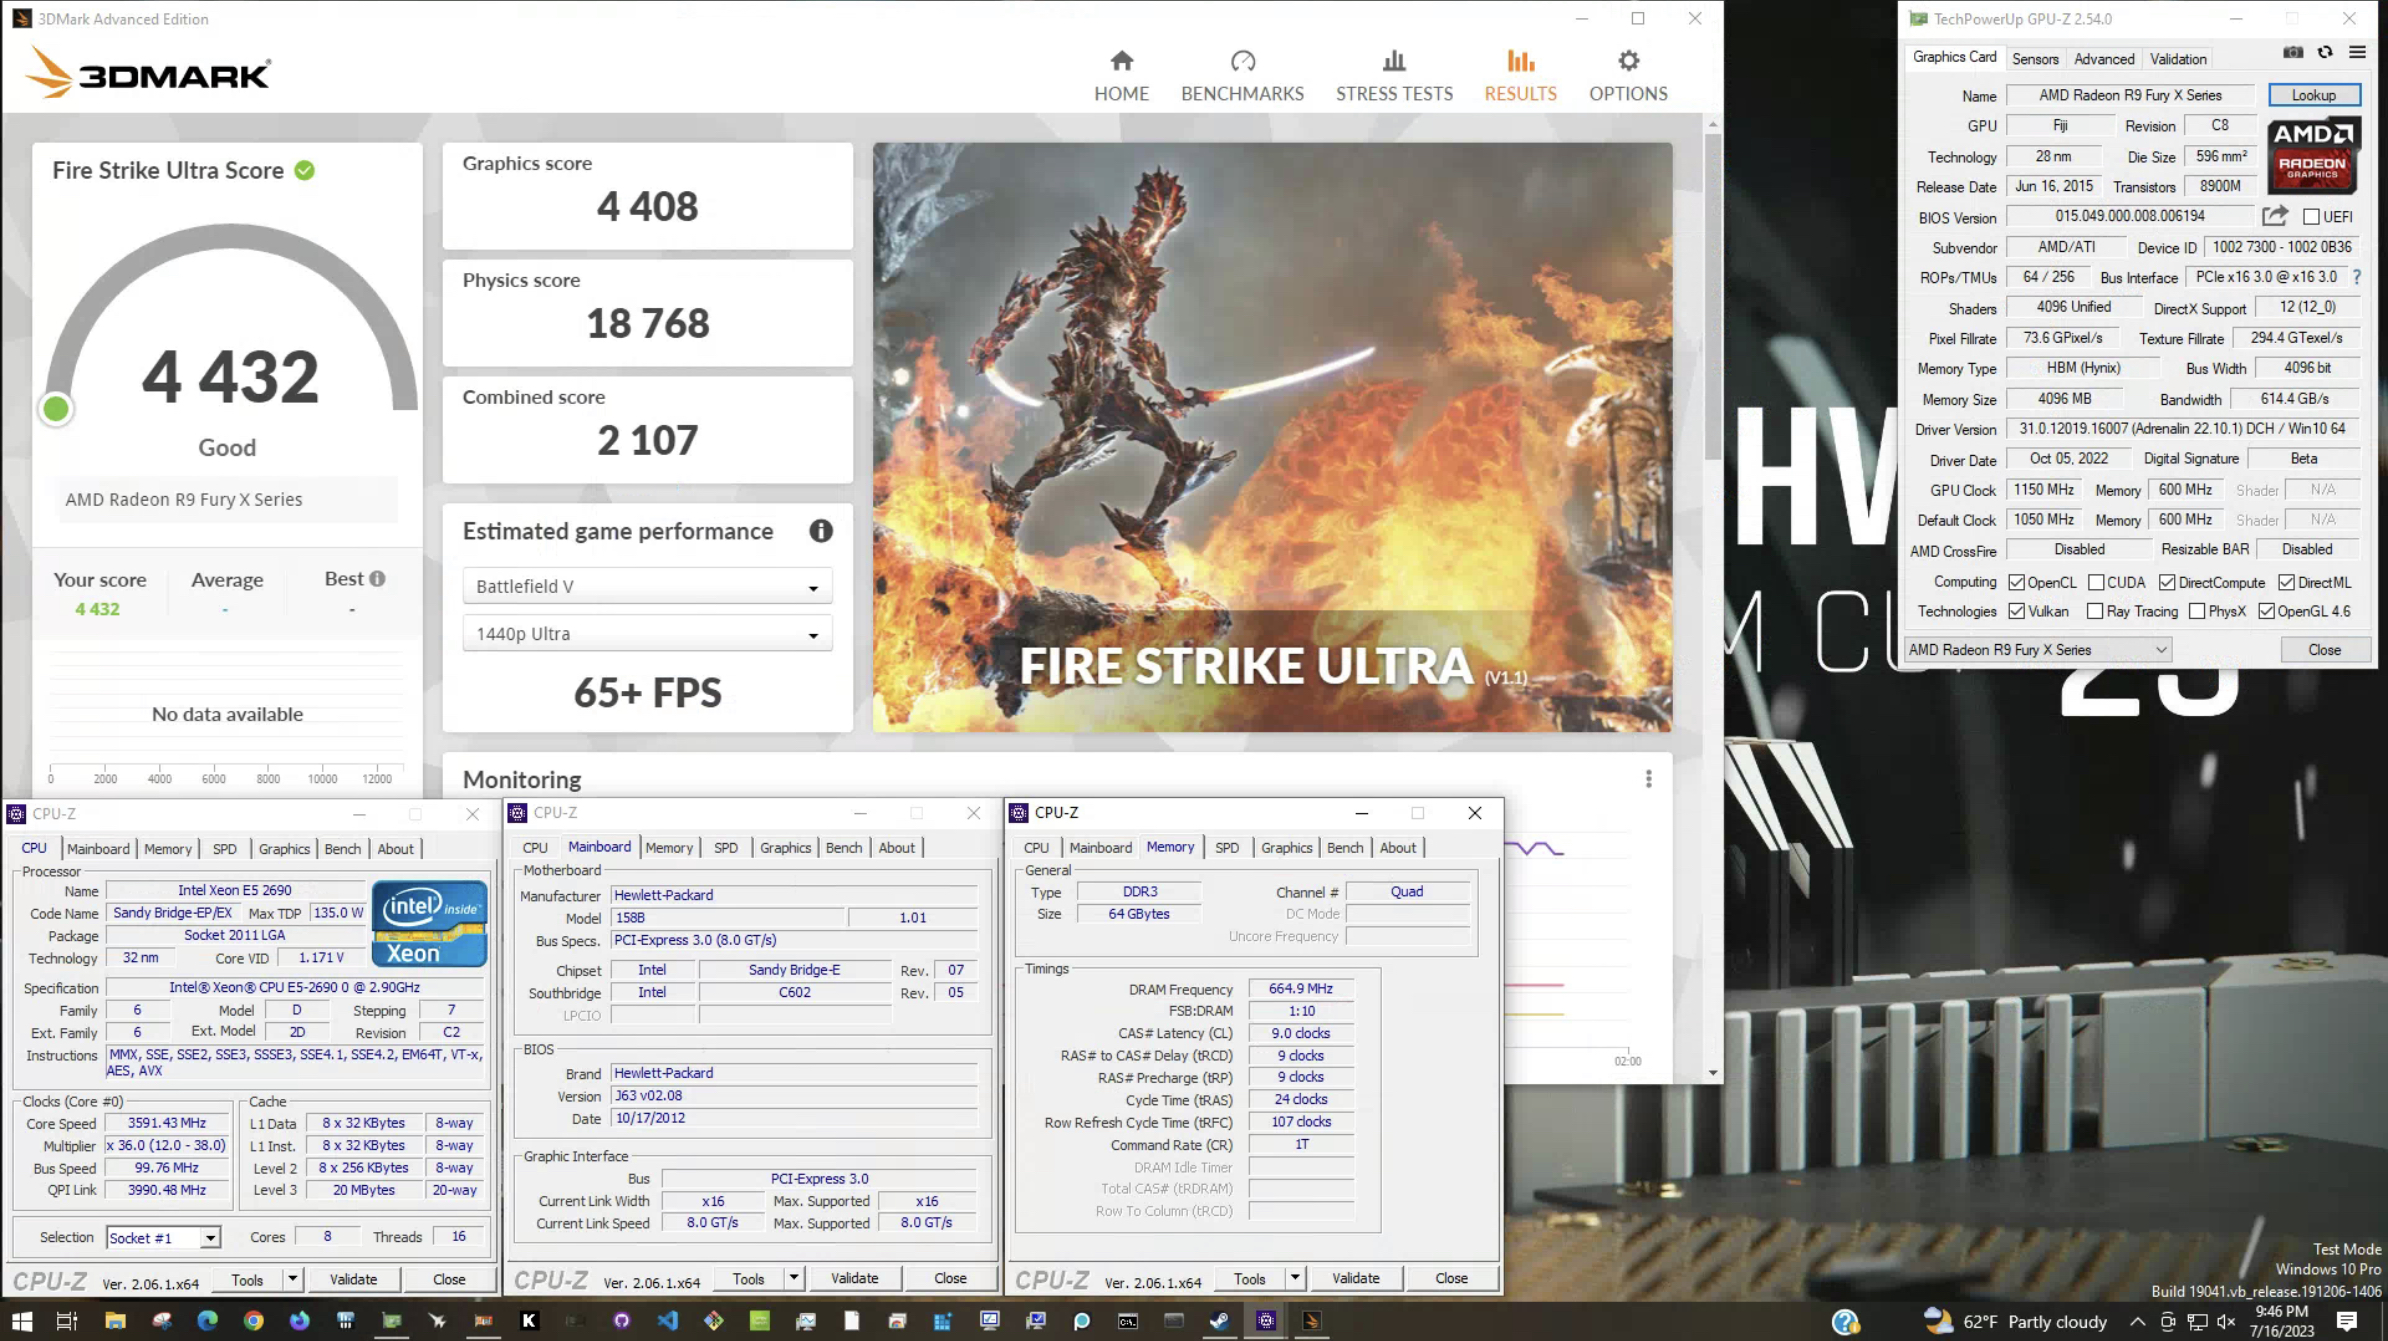Open the 1440p Ultra resolution dropdown

pyautogui.click(x=647, y=634)
